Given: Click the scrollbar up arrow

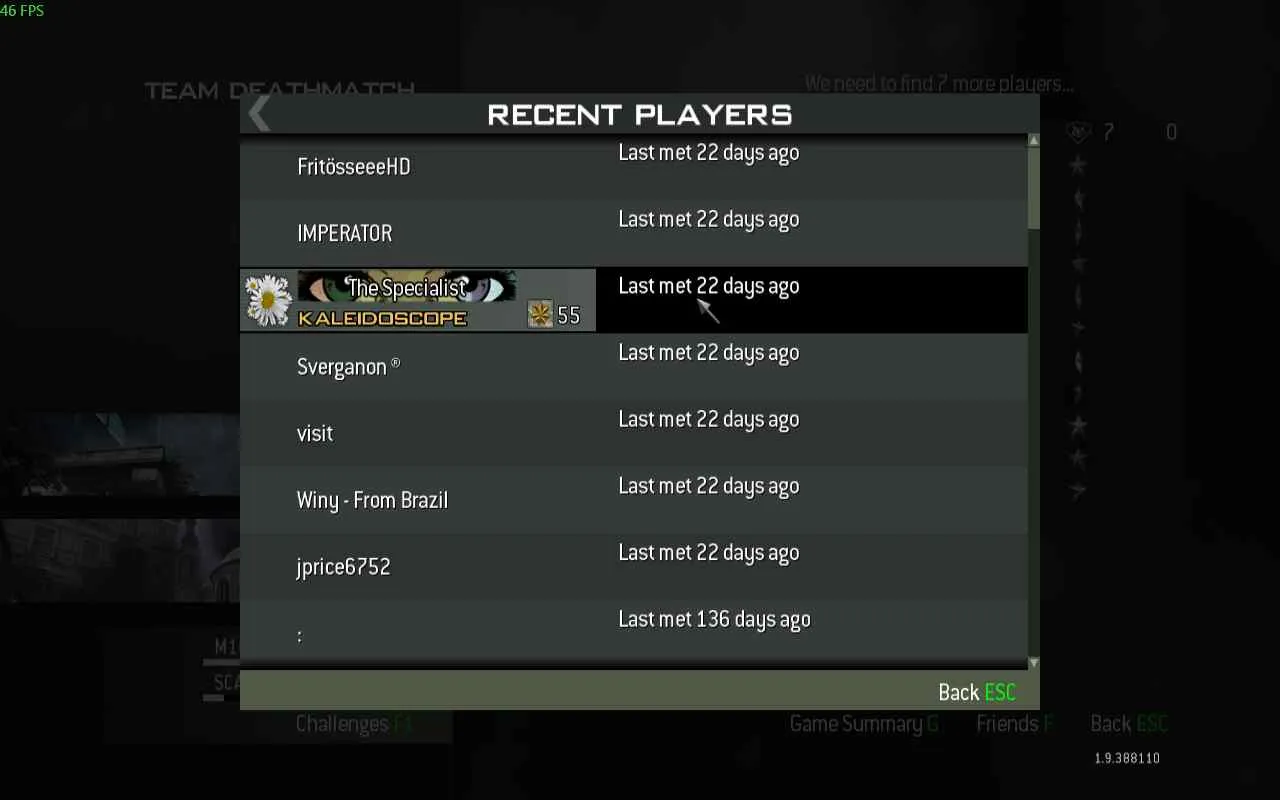Looking at the screenshot, I should click(x=1034, y=141).
